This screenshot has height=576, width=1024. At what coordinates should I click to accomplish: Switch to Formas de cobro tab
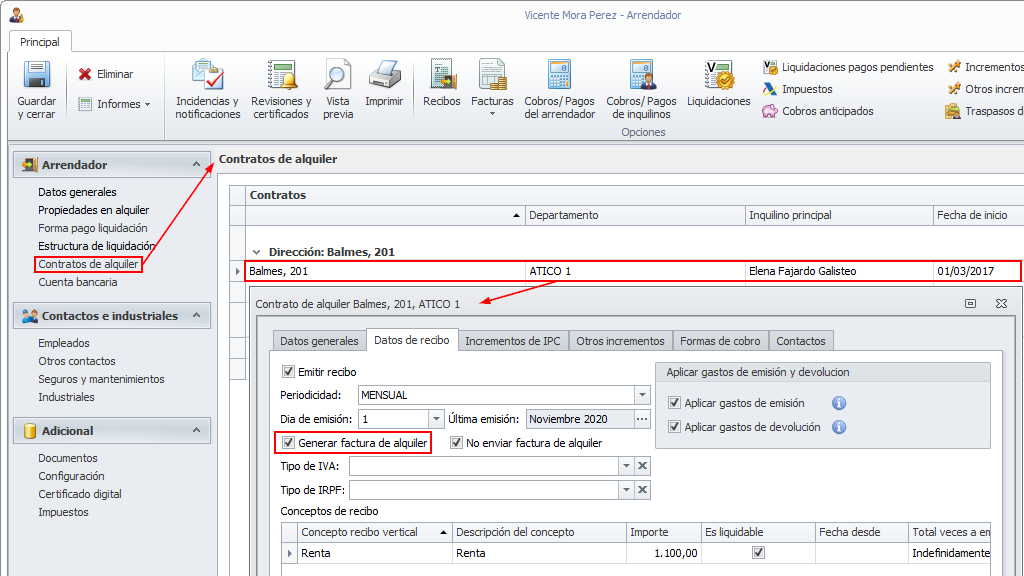720,341
